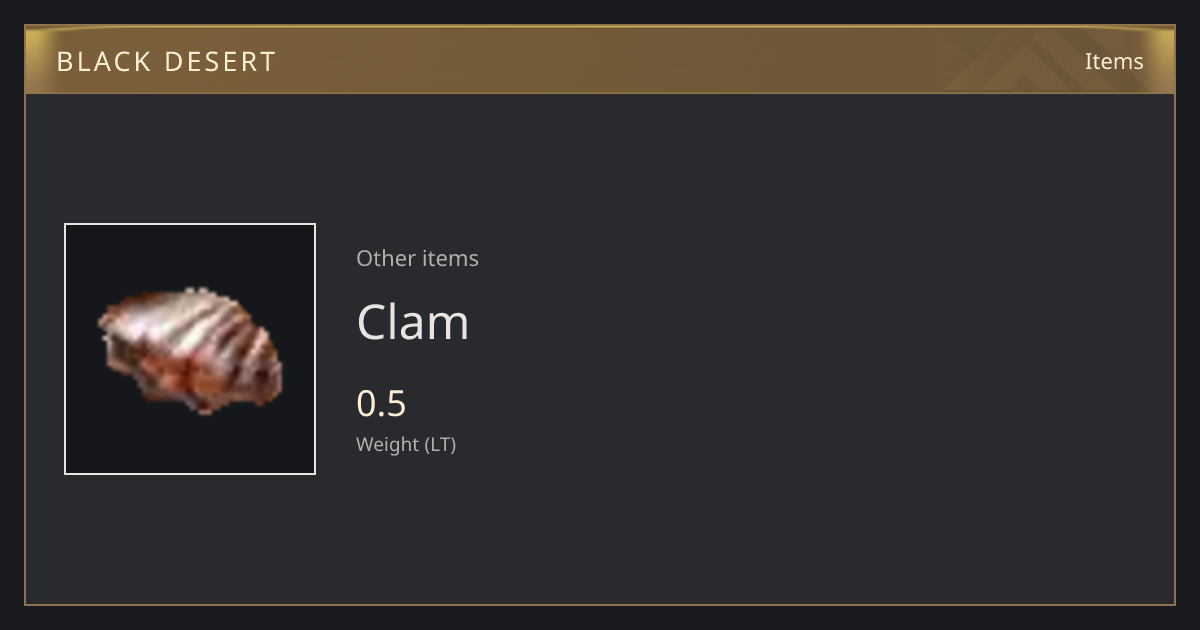Click the Weight (LT) label
This screenshot has width=1200, height=630.
406,445
